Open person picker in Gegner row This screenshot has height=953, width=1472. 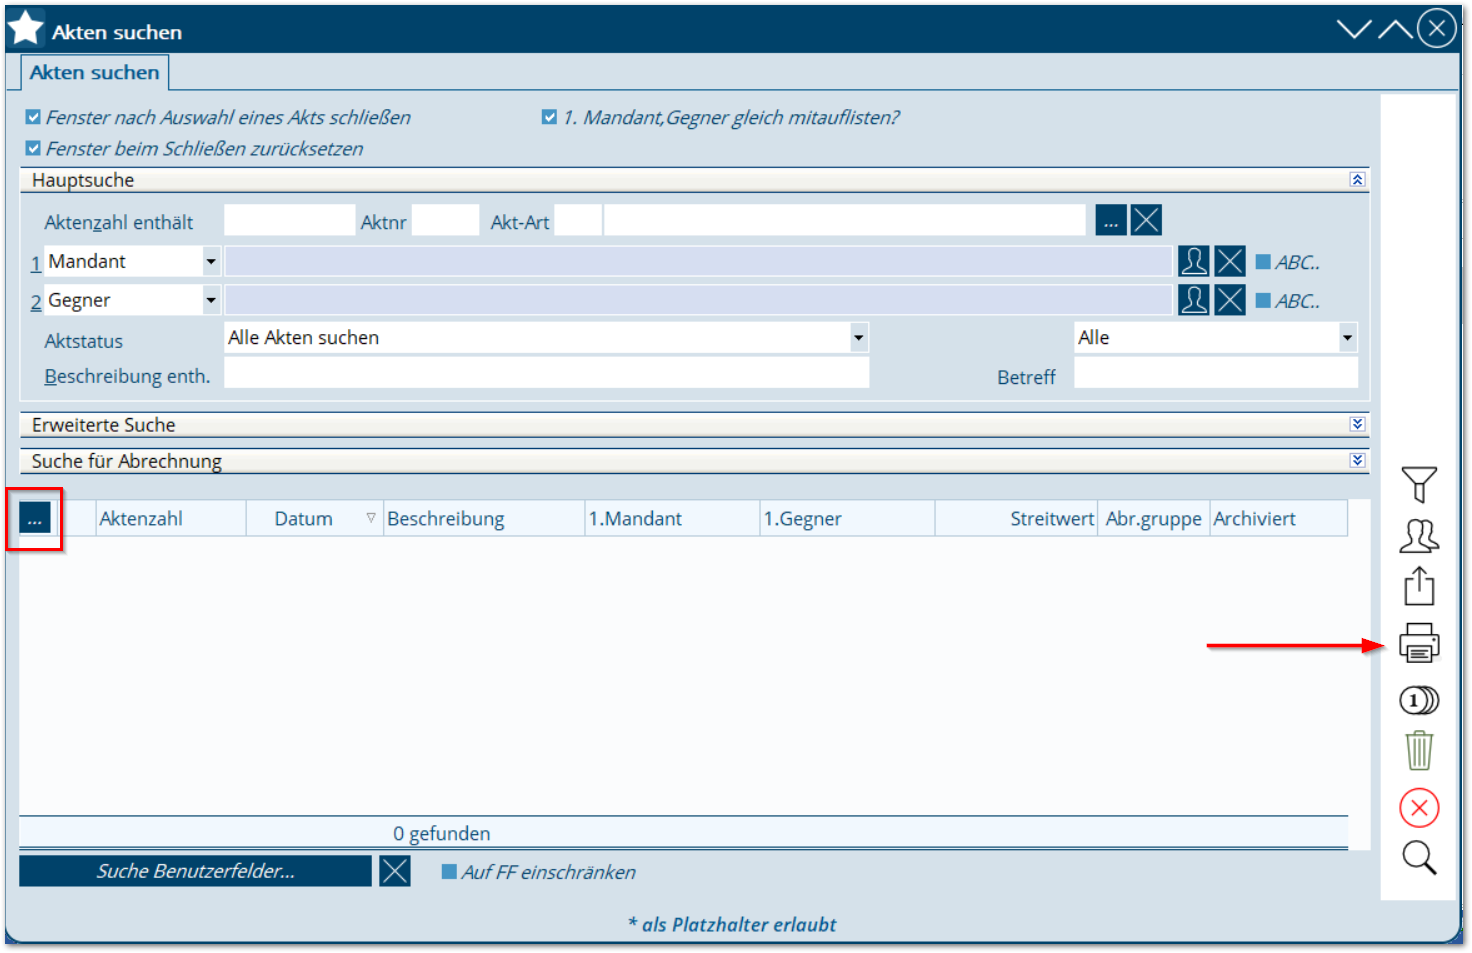pyautogui.click(x=1193, y=300)
